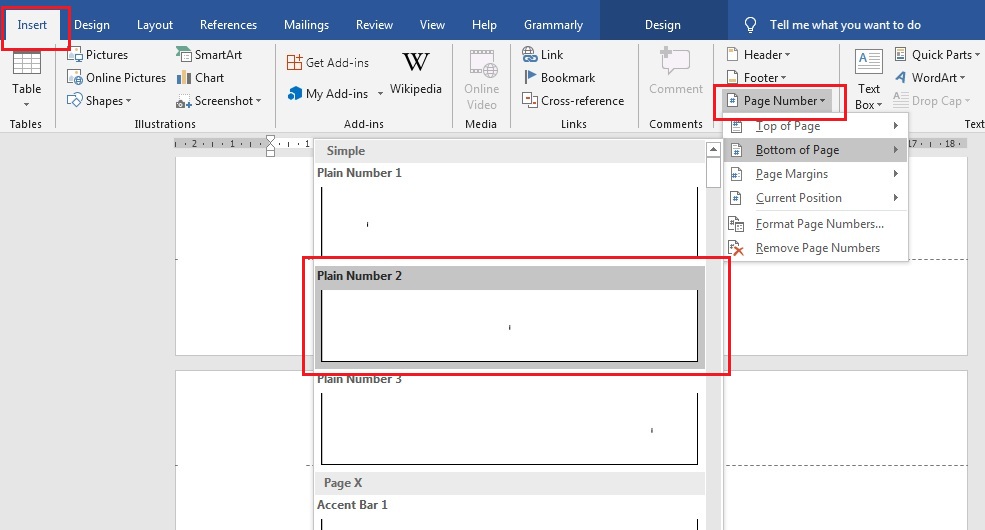Select the Plain Number 3 preview
Screen dimensions: 985x530
(509, 429)
